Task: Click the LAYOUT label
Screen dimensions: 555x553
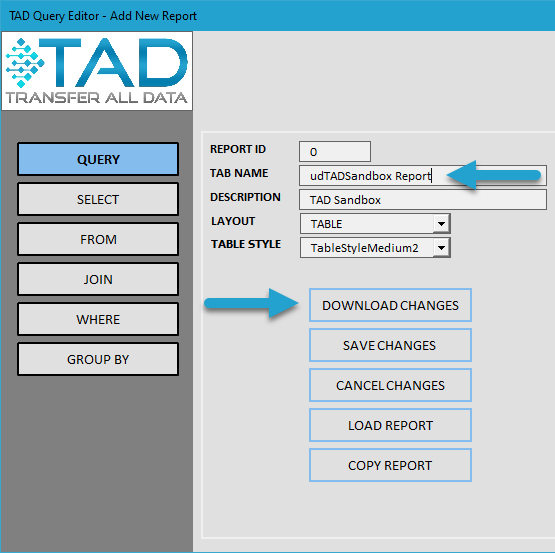Action: [x=233, y=221]
